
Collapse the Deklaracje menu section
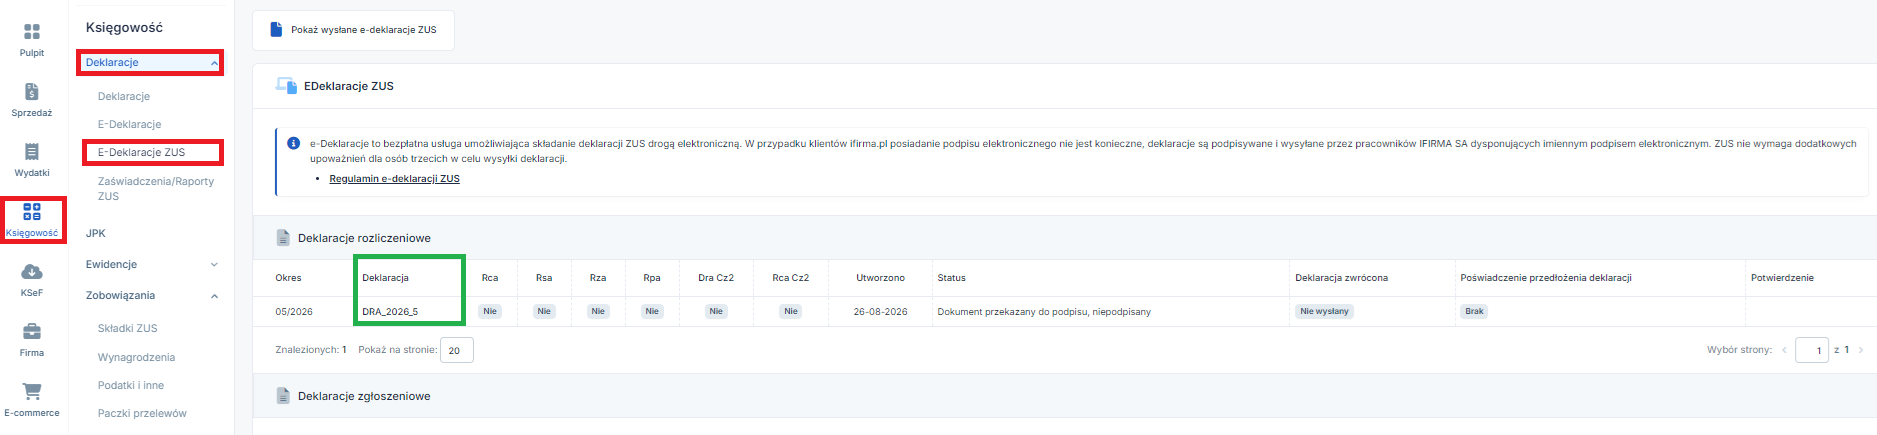(214, 63)
